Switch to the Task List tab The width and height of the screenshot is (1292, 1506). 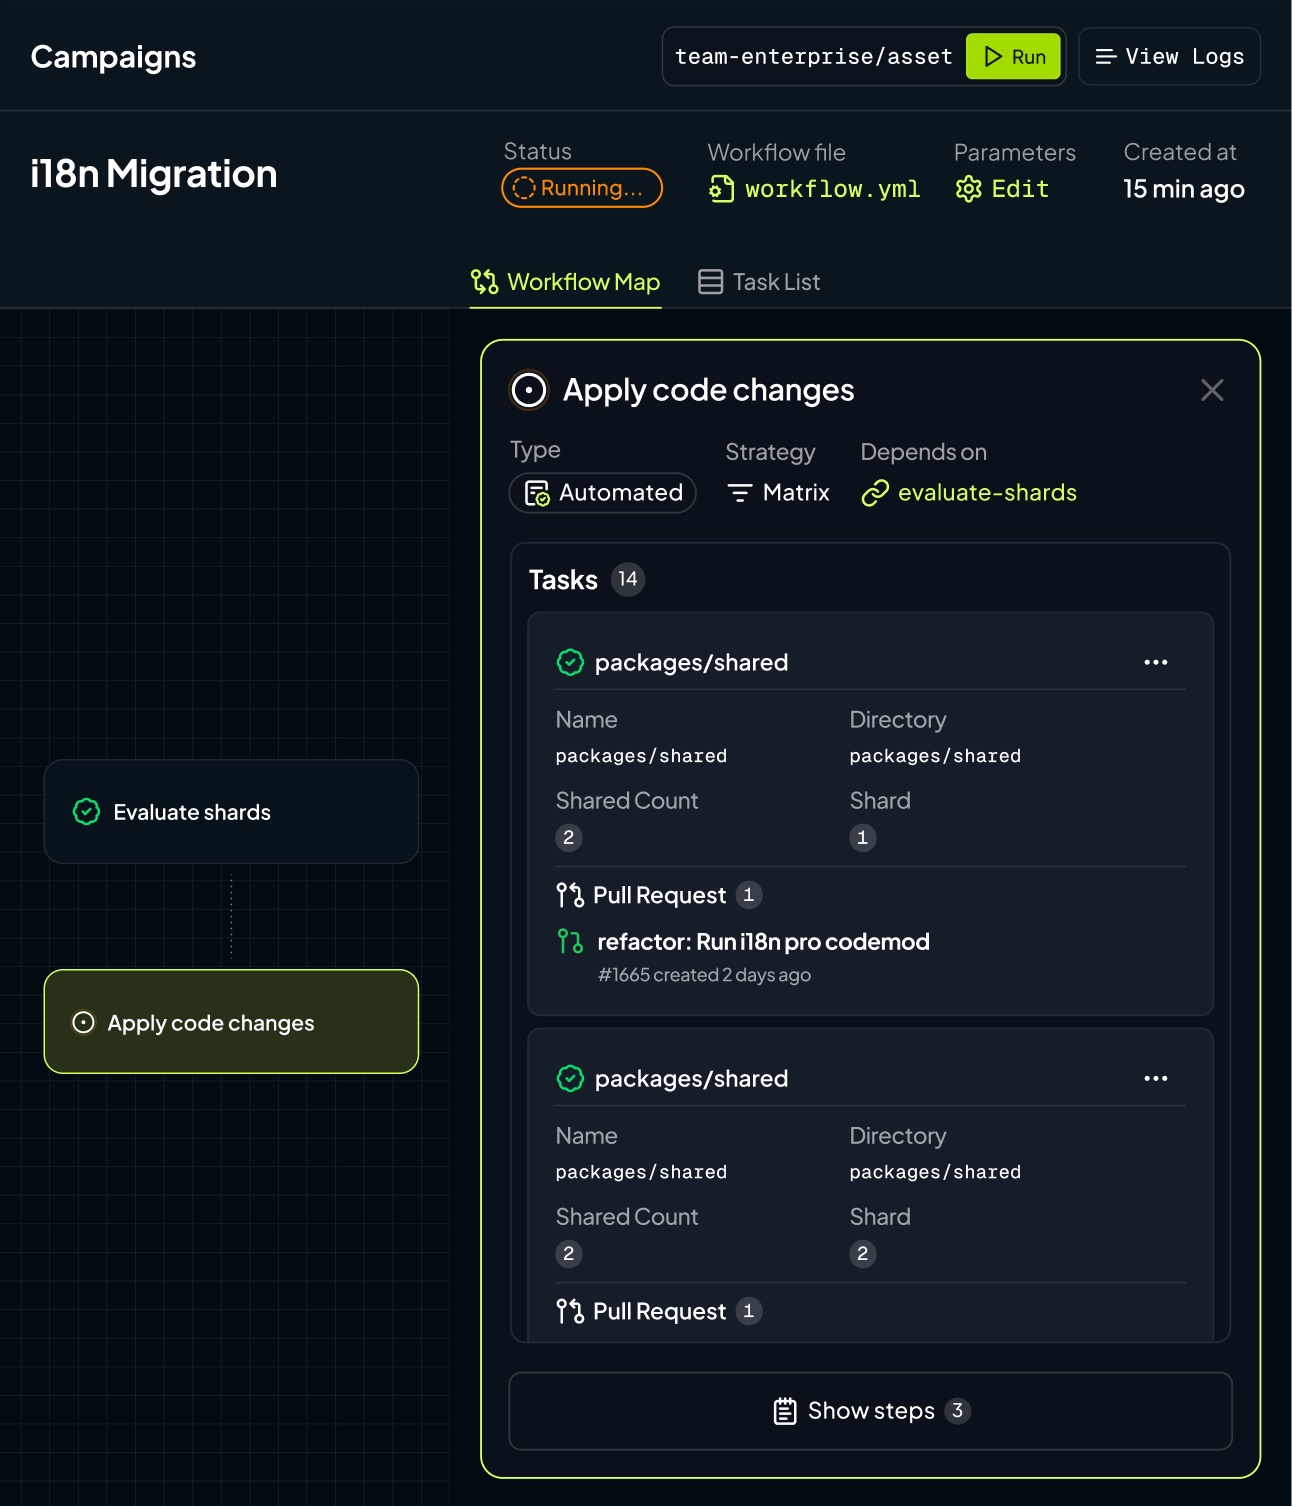pos(759,282)
